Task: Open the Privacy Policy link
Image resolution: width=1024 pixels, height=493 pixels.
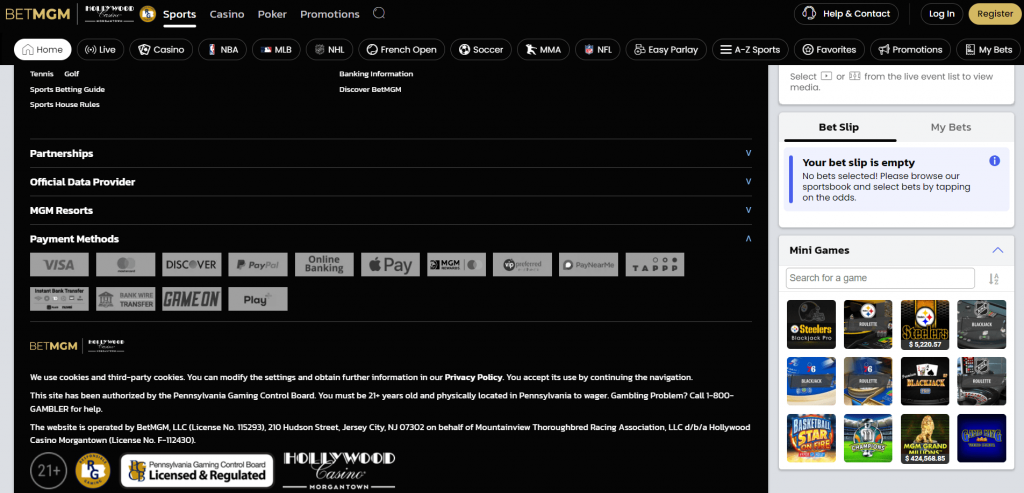Action: tap(473, 377)
